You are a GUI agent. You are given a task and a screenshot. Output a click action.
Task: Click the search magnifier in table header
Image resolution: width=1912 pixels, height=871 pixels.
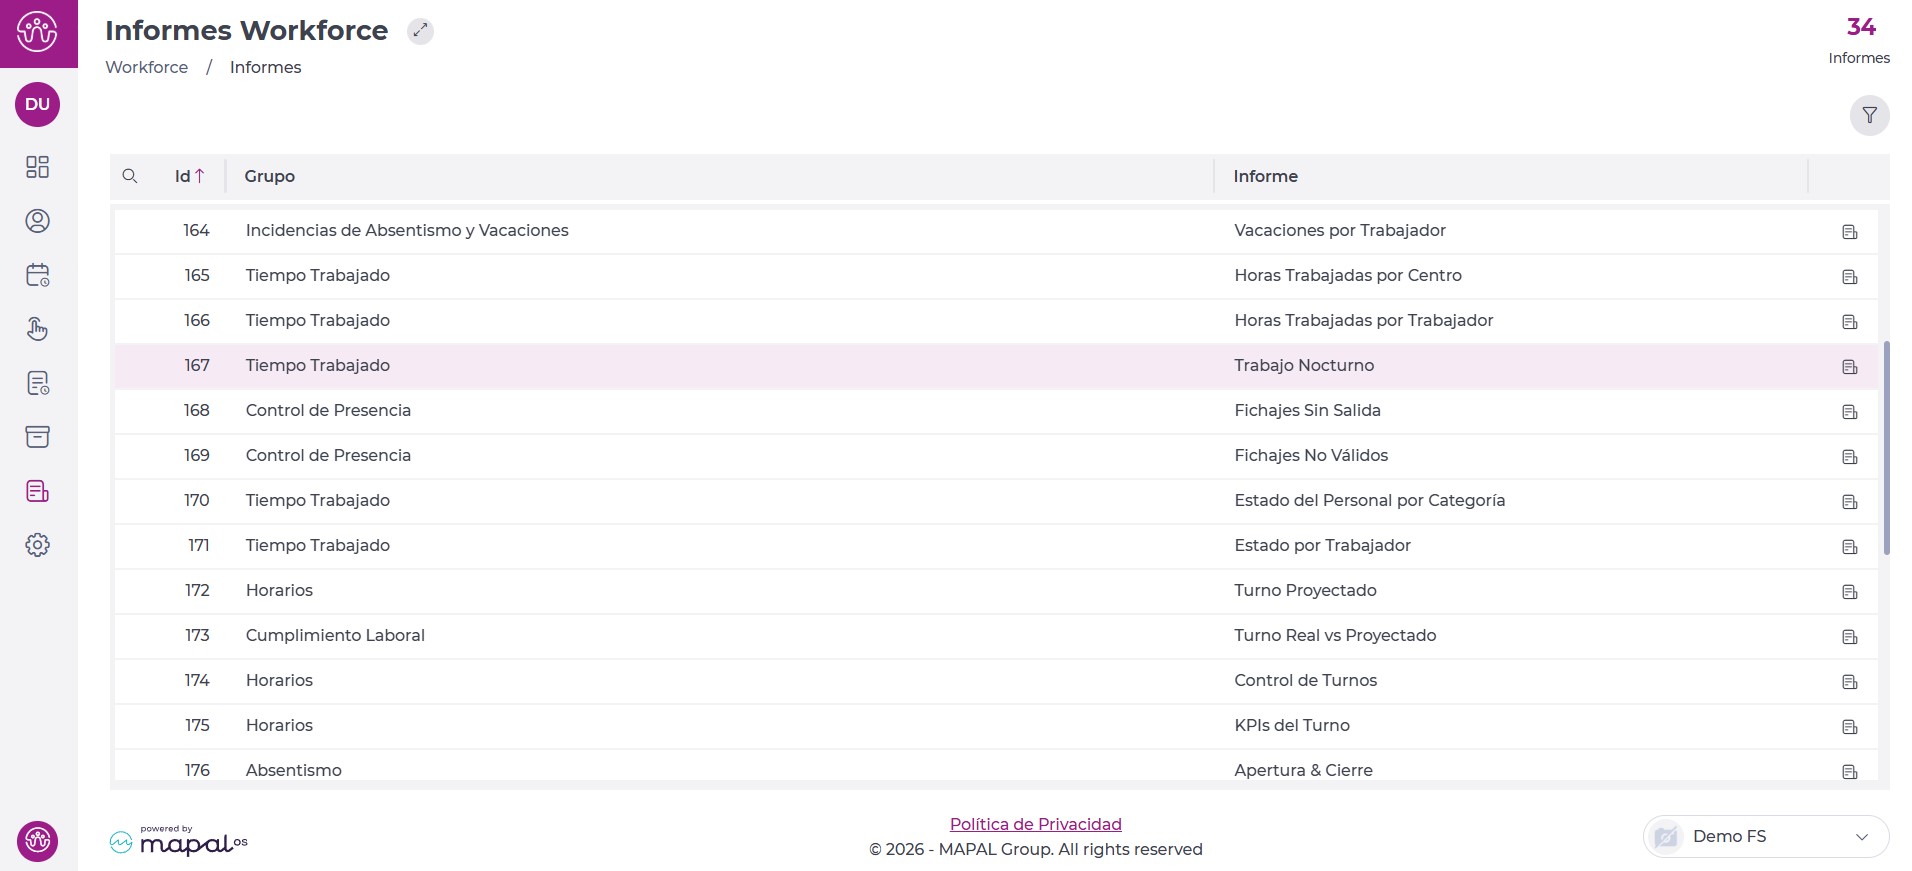(x=130, y=176)
